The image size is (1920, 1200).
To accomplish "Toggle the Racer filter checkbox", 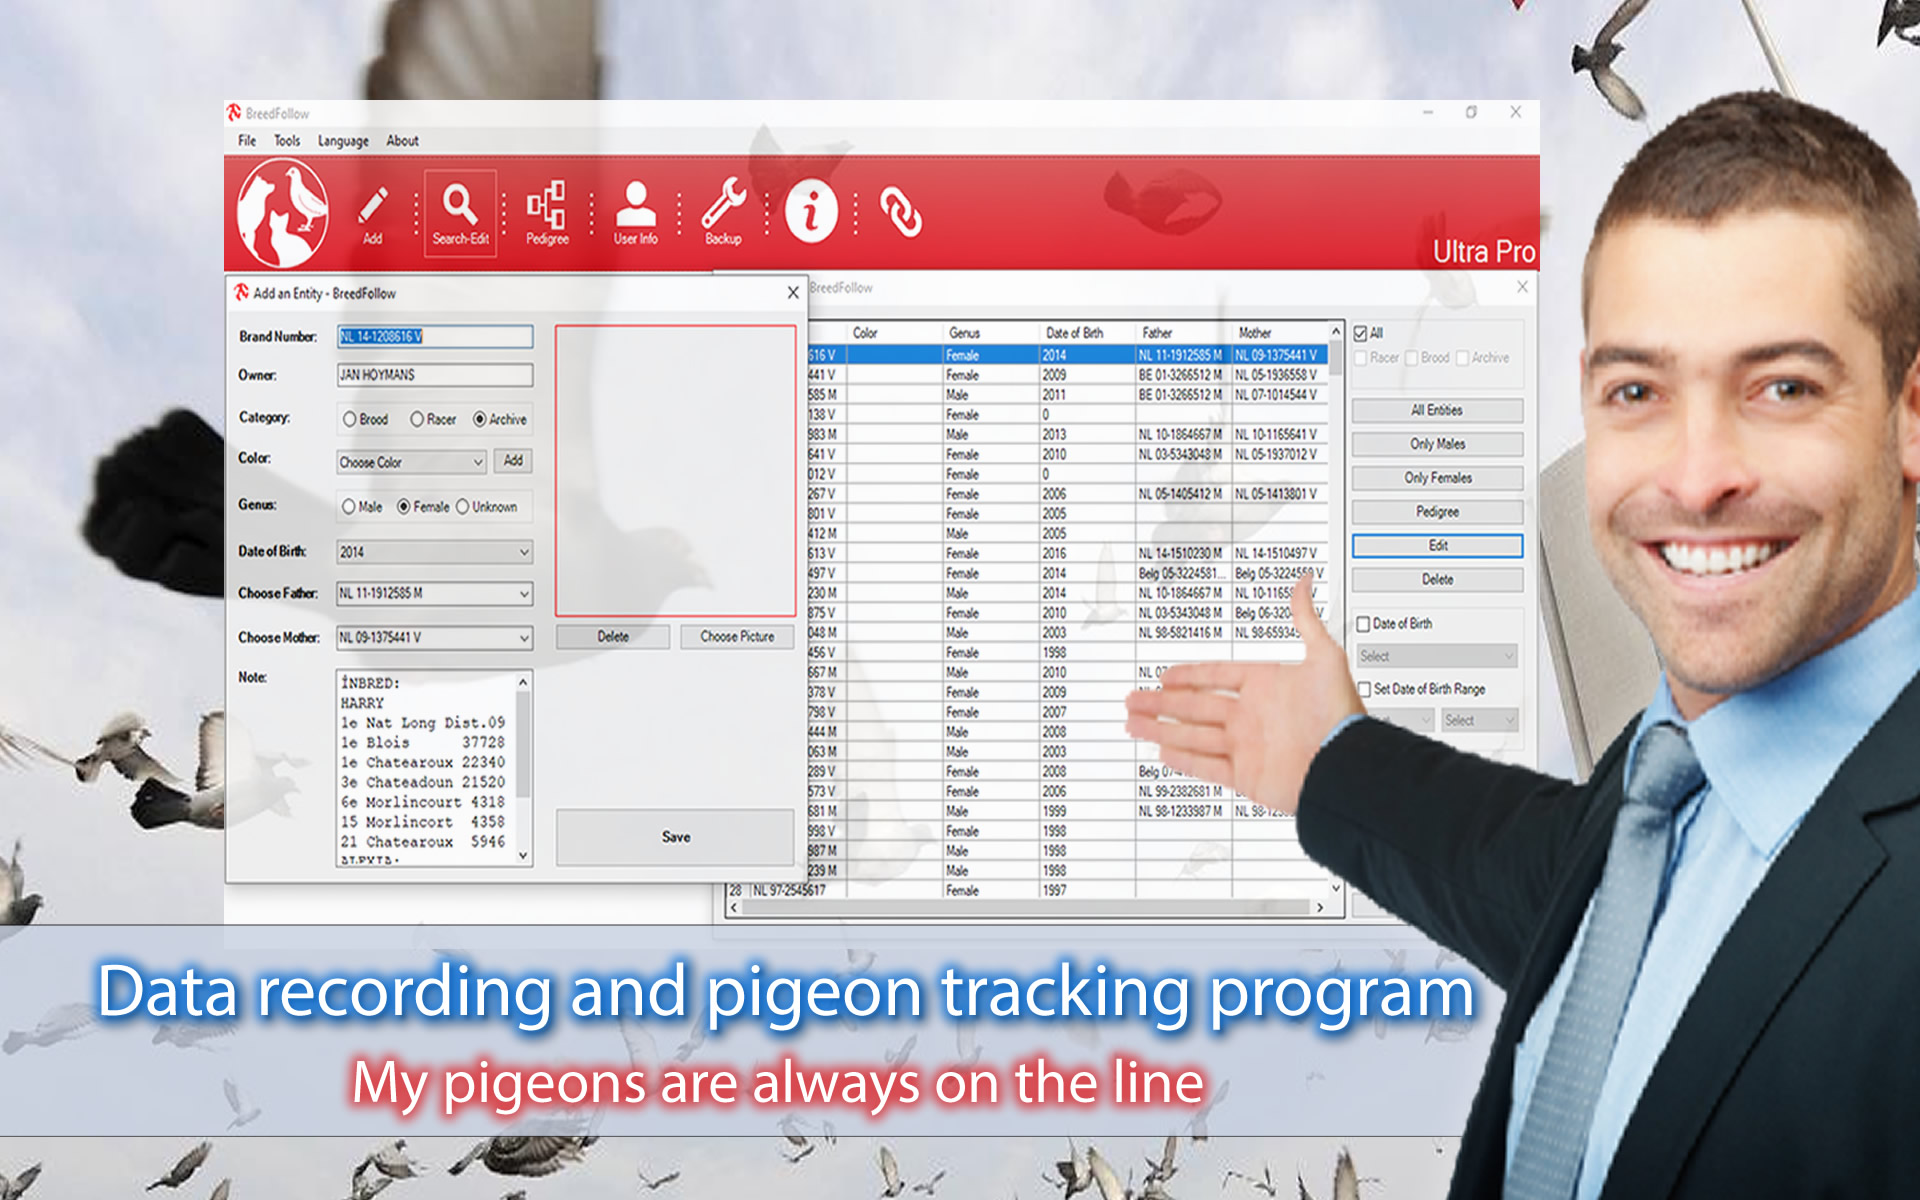I will pos(1361,358).
